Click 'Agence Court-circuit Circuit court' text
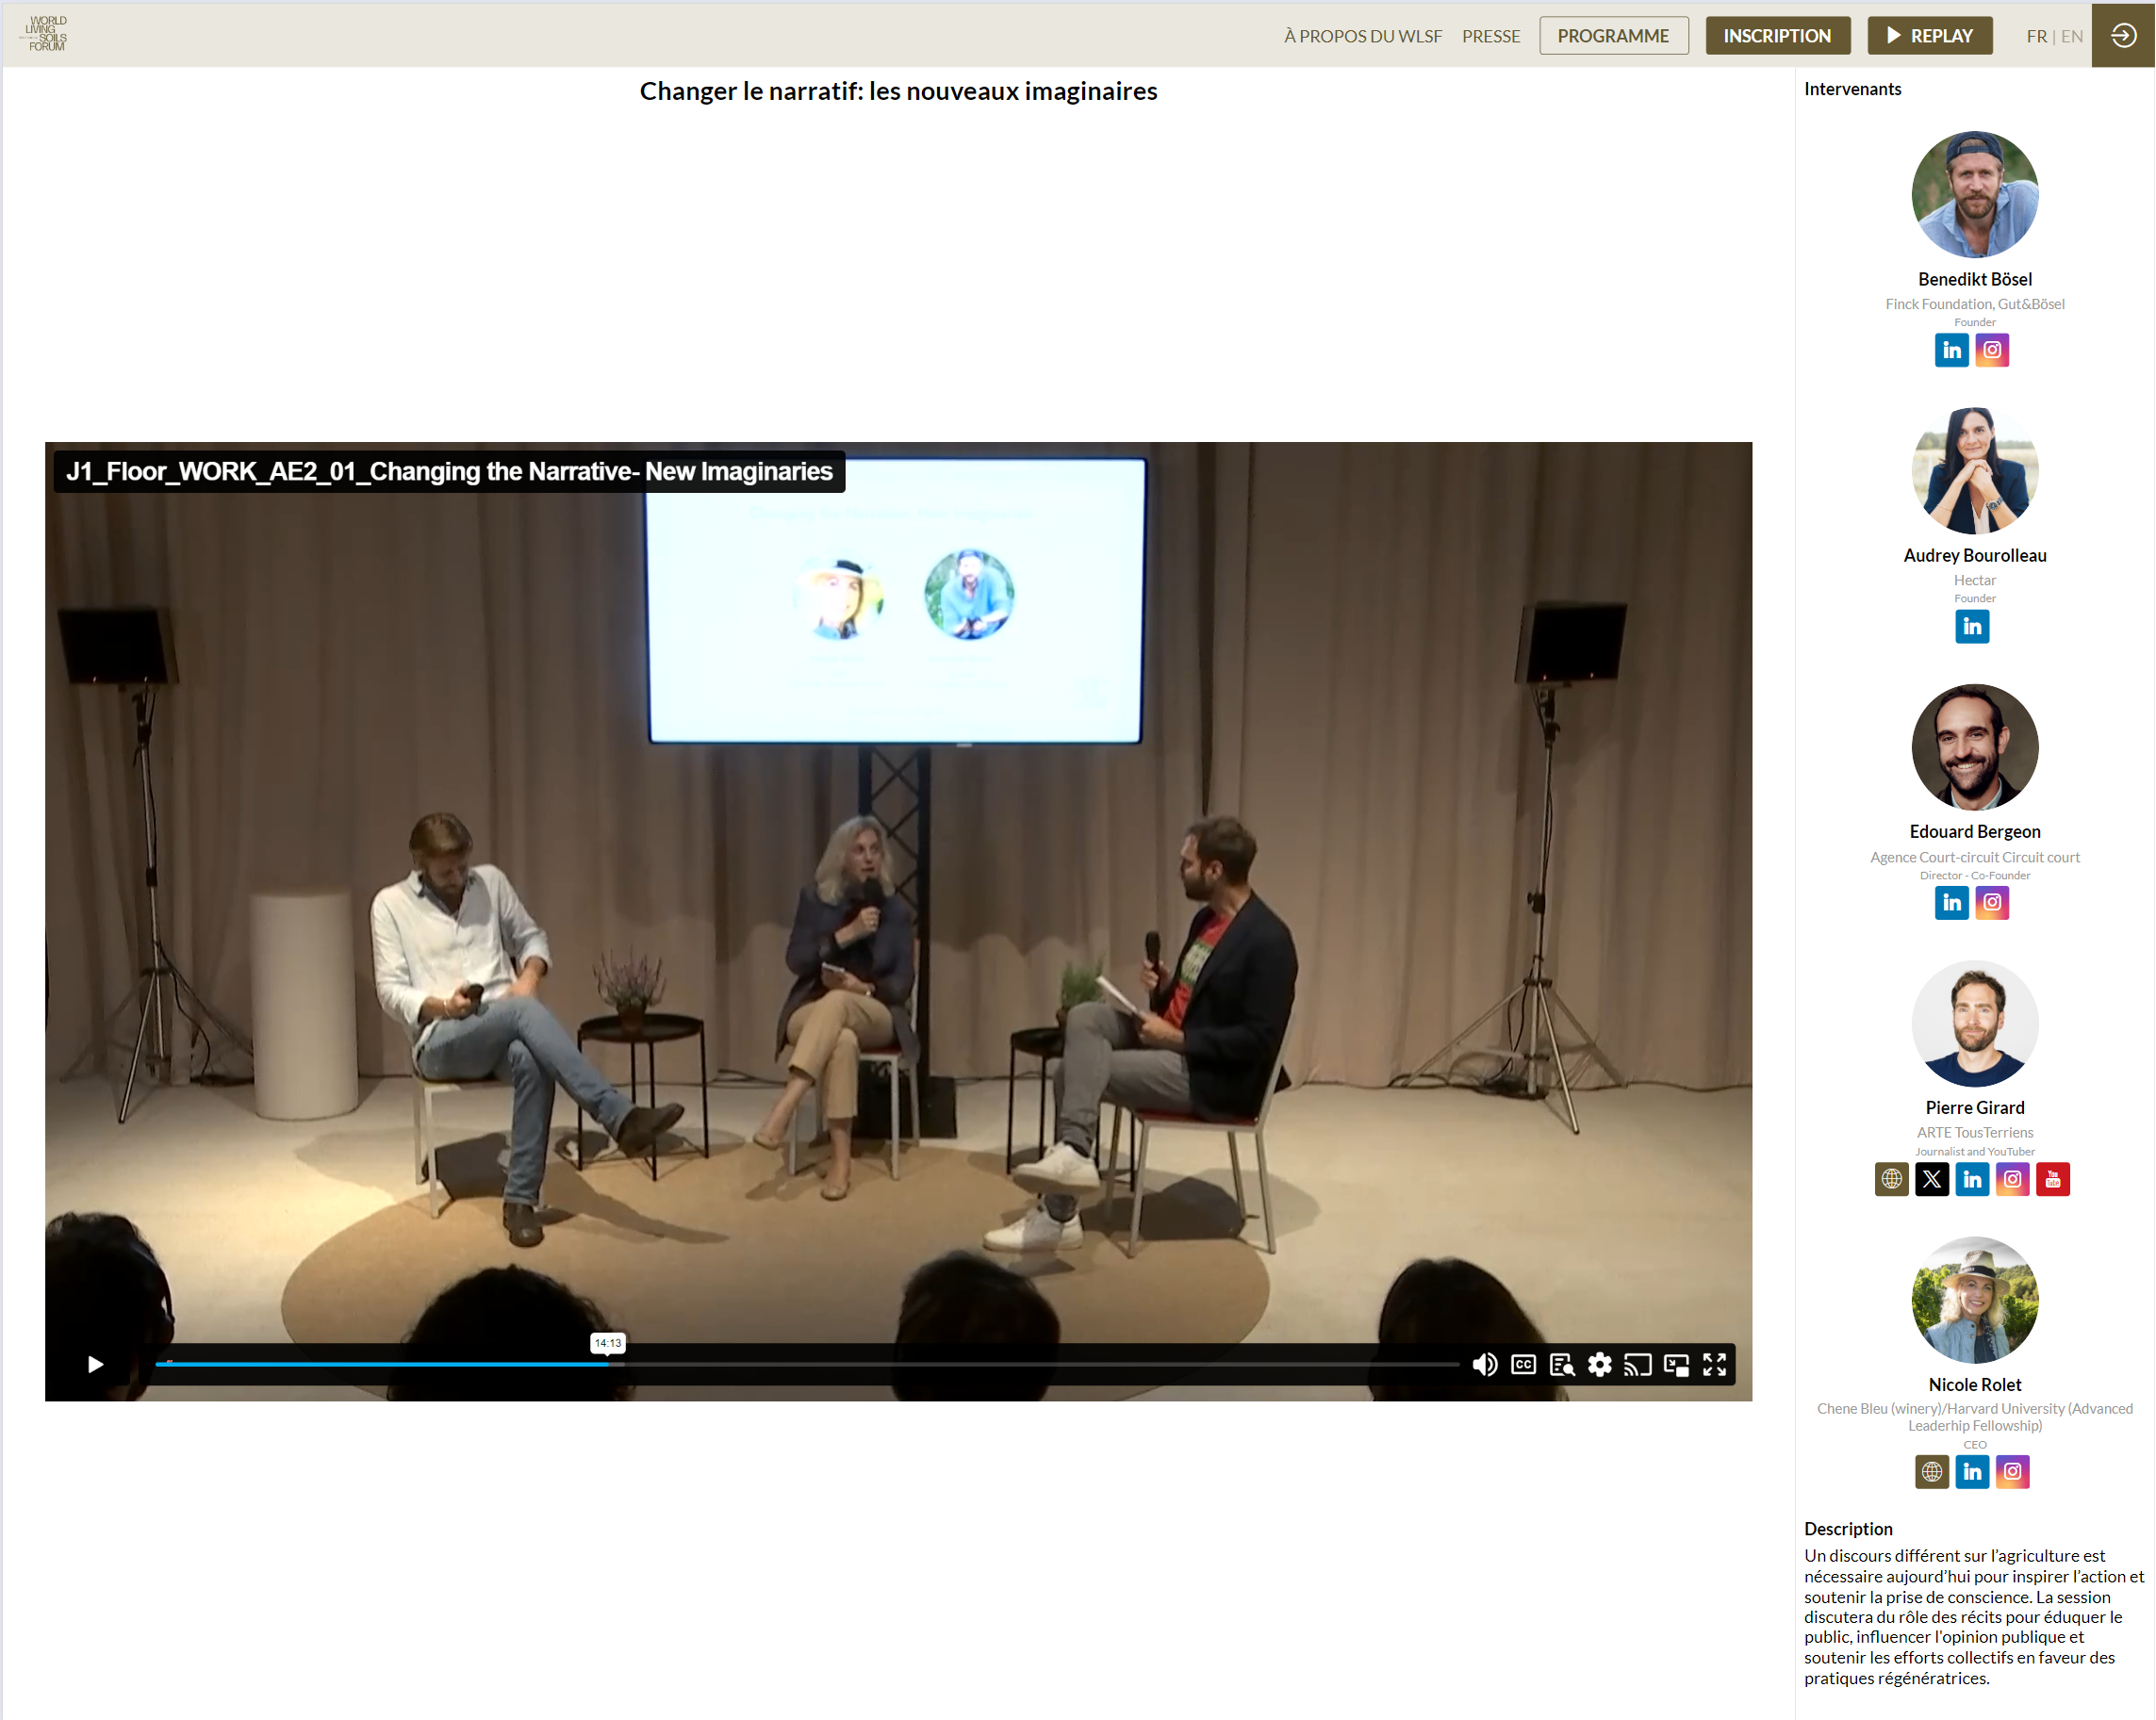The image size is (2156, 1720). (1975, 857)
